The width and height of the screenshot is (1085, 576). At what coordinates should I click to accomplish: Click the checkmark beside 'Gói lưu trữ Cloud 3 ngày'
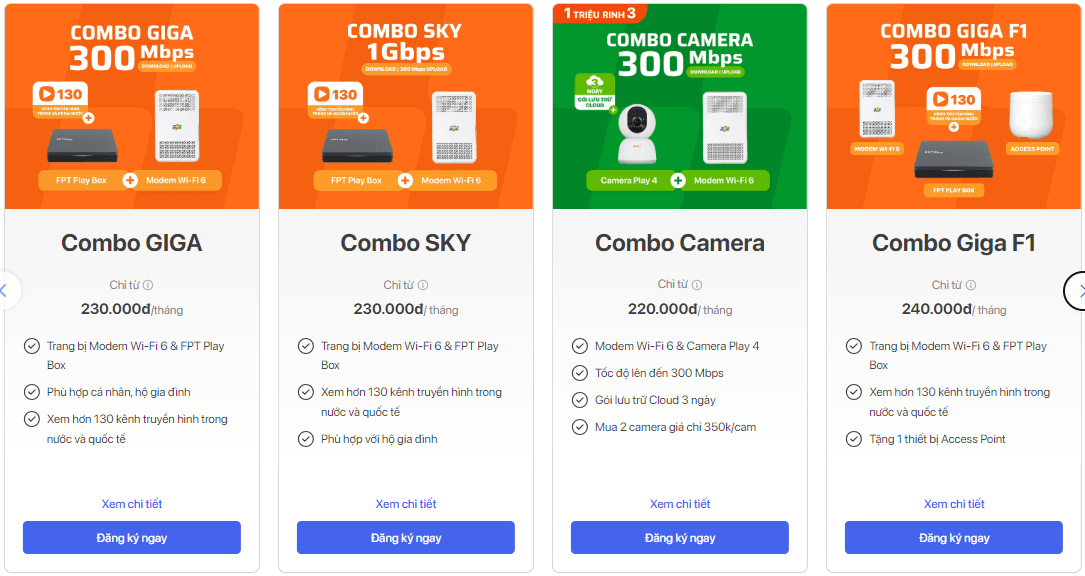pyautogui.click(x=579, y=399)
